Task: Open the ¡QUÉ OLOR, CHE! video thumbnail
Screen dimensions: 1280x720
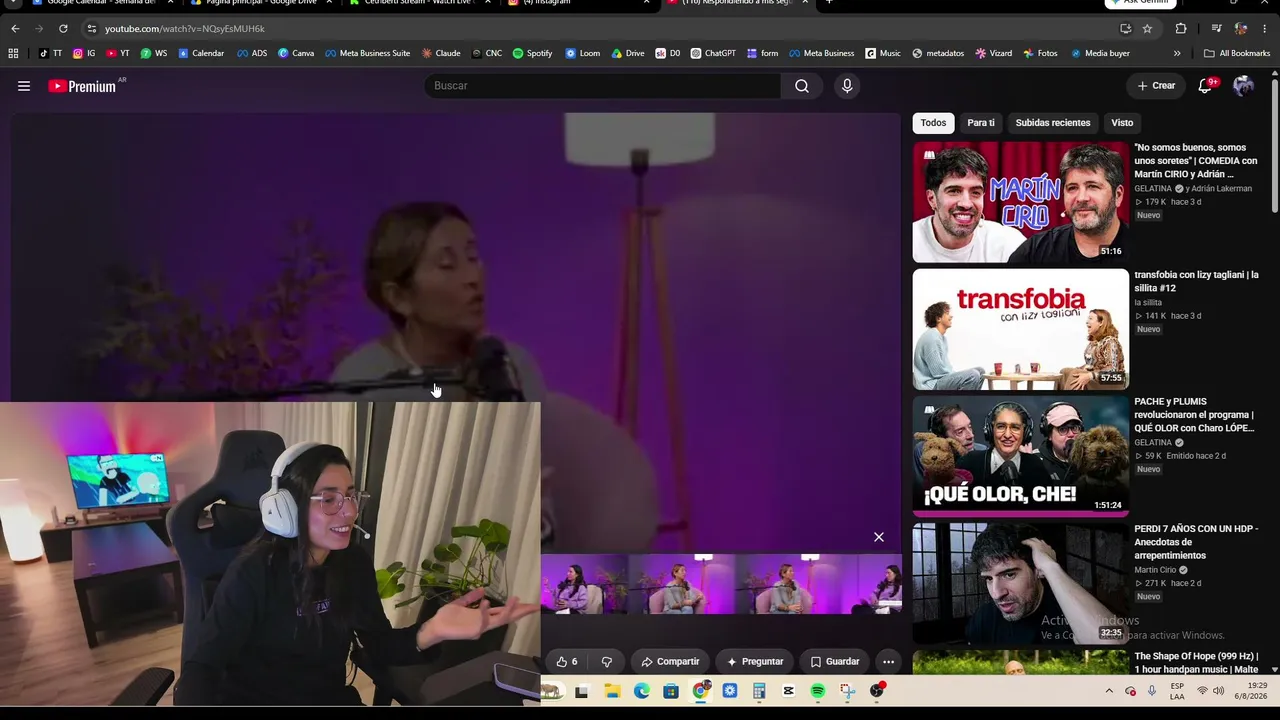Action: click(x=1020, y=456)
